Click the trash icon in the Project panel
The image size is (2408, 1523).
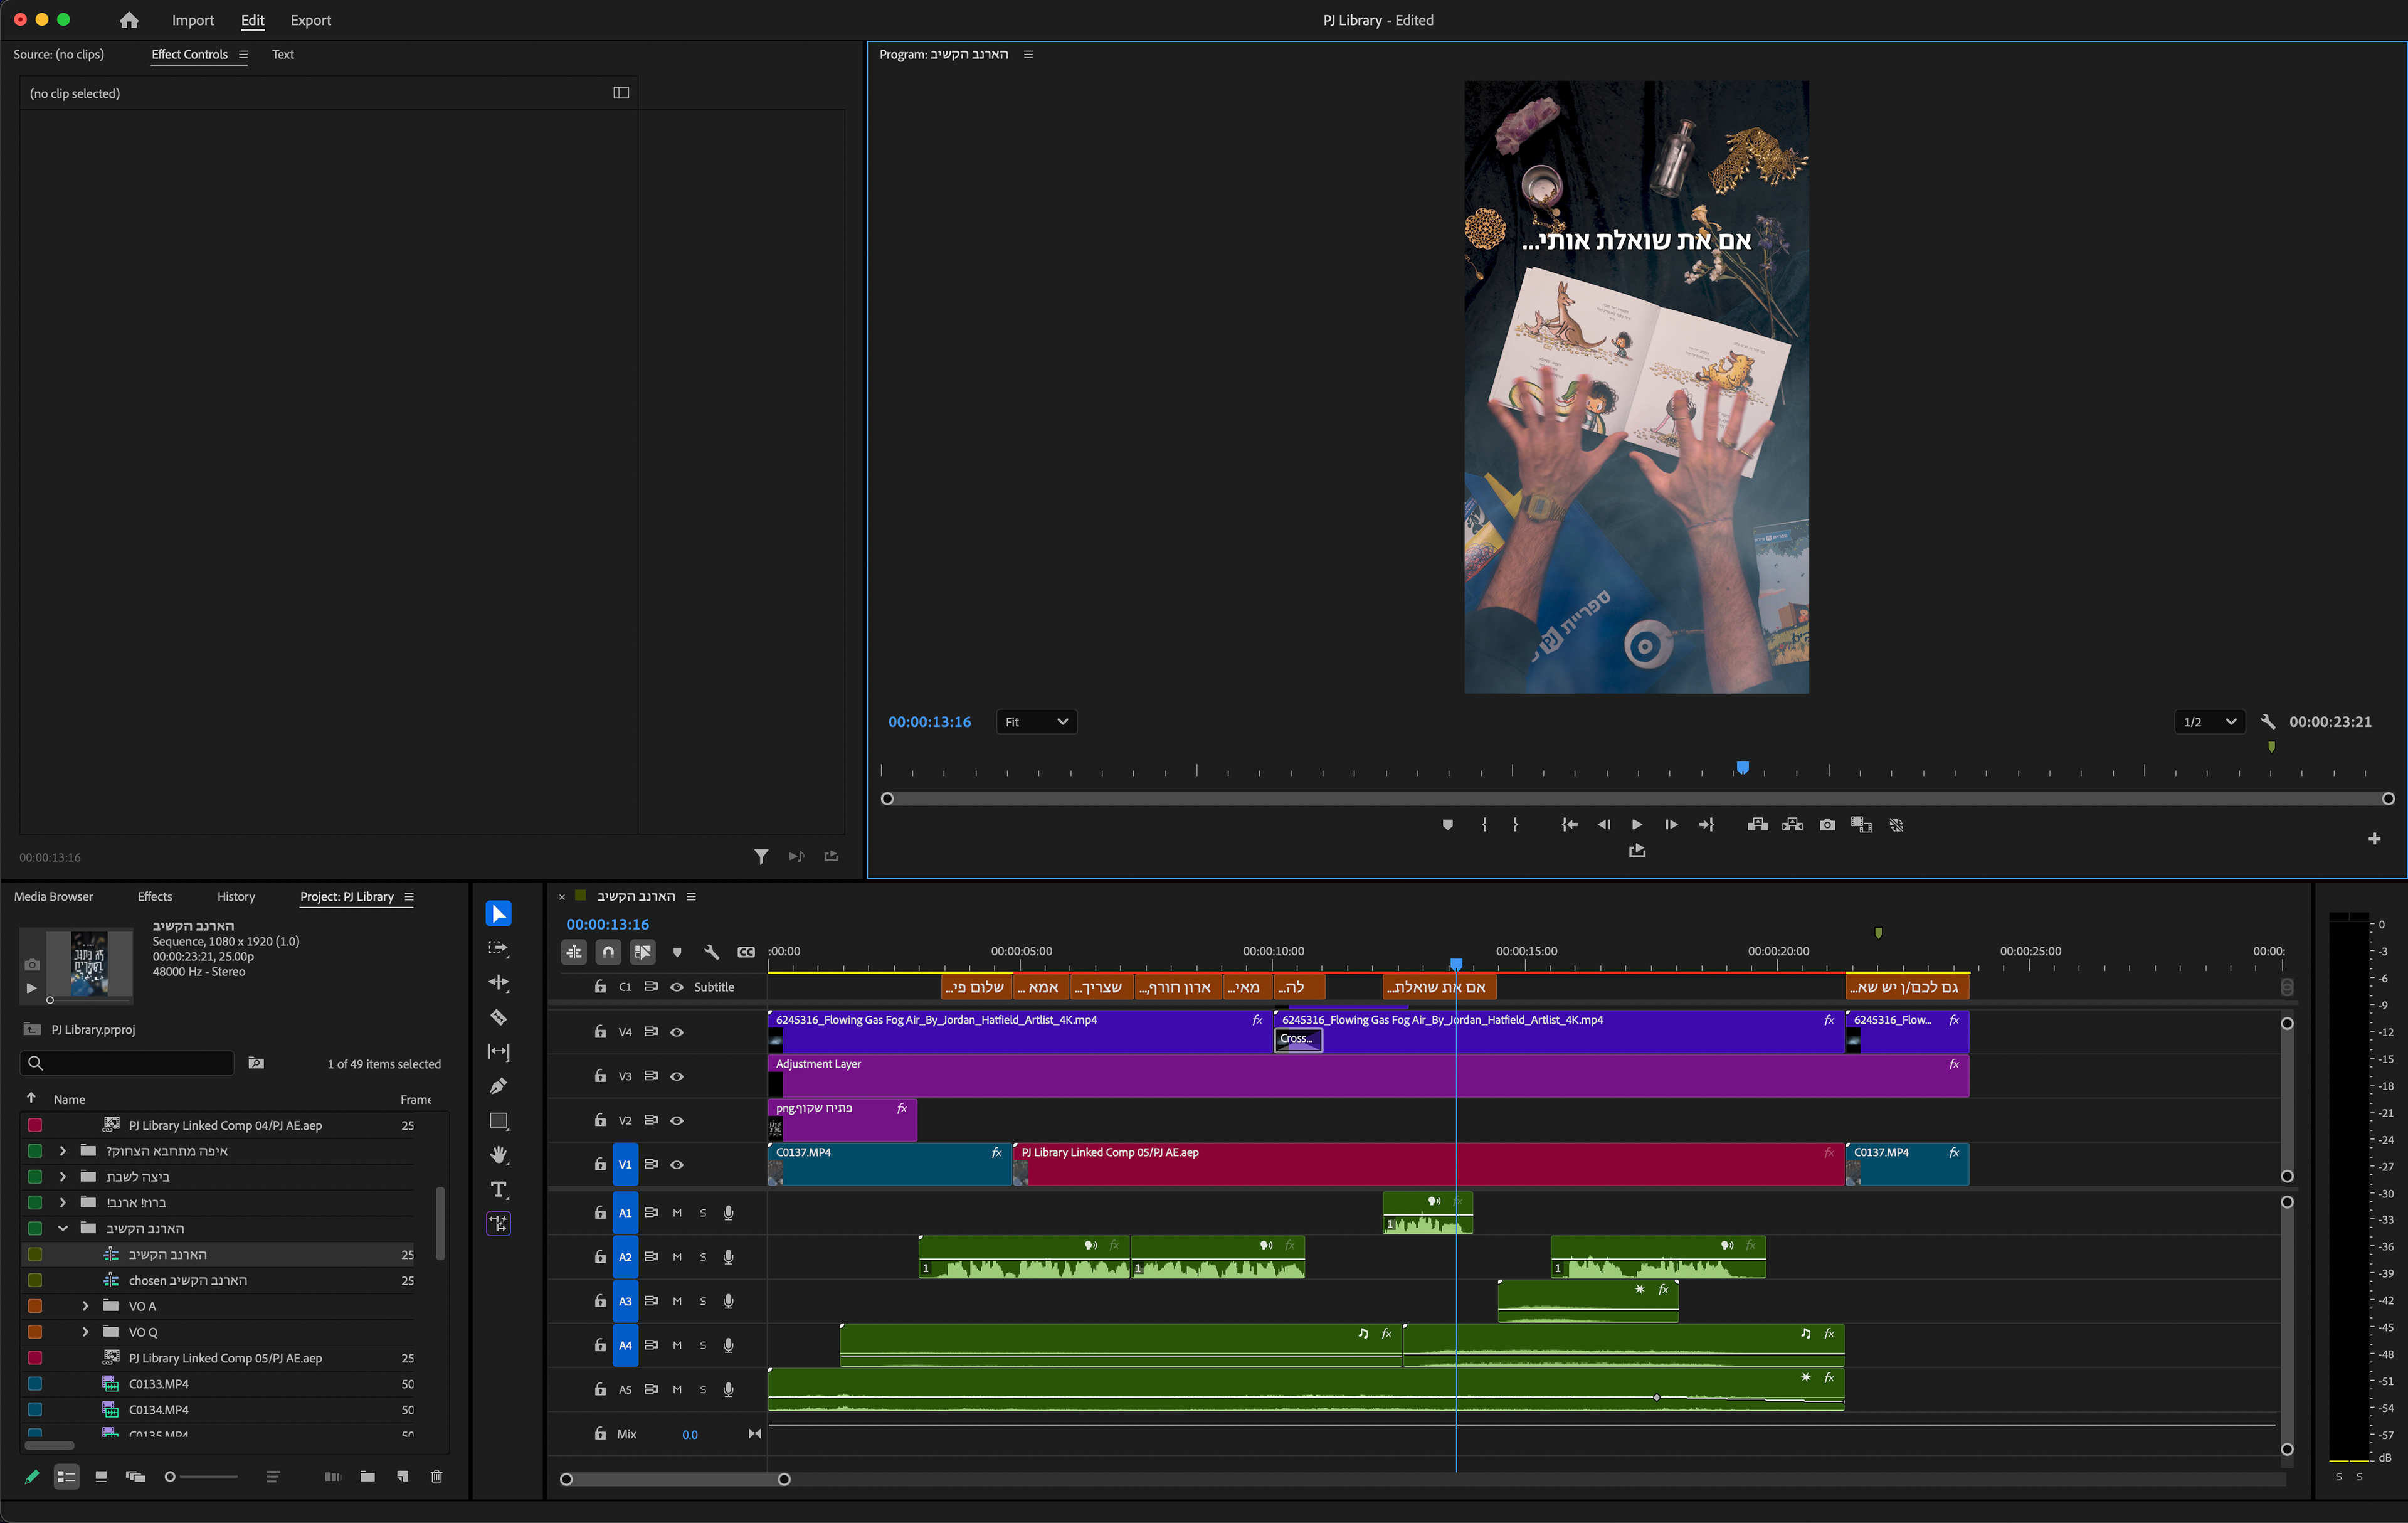click(x=436, y=1477)
